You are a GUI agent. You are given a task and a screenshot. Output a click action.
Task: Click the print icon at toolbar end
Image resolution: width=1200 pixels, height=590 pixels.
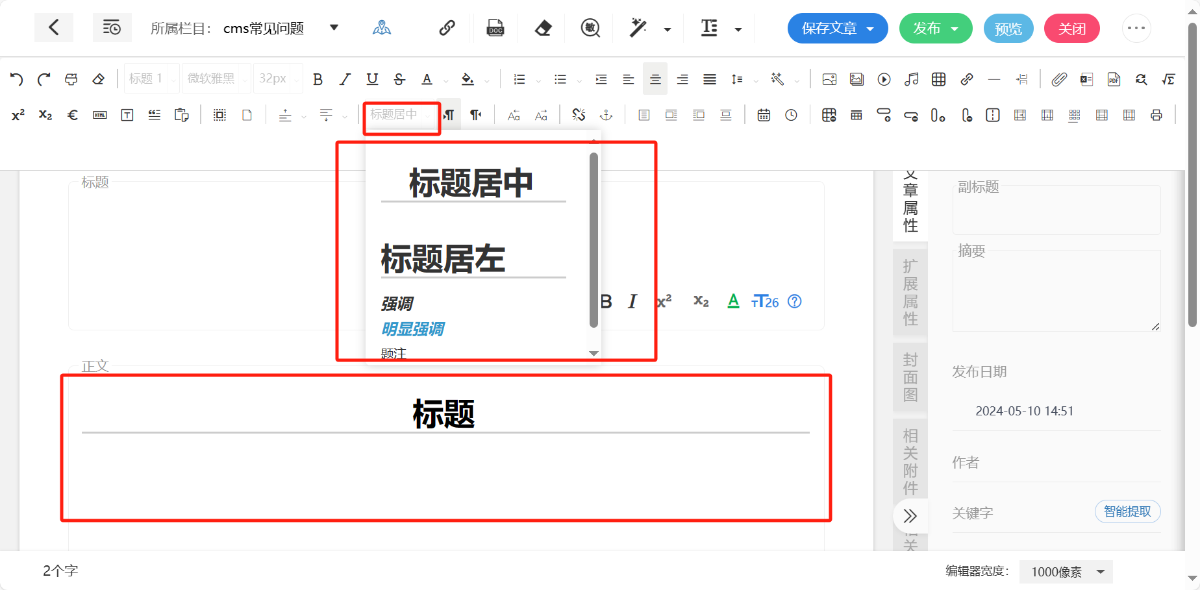click(1157, 115)
